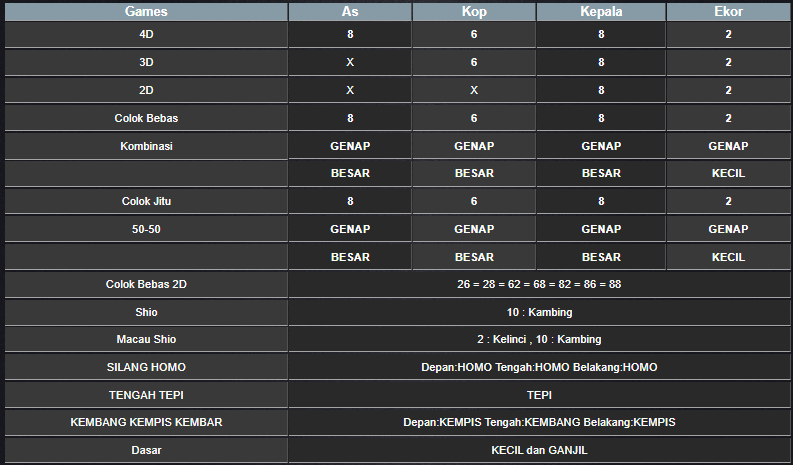Click the As column header
This screenshot has height=465, width=793.
(x=350, y=11)
